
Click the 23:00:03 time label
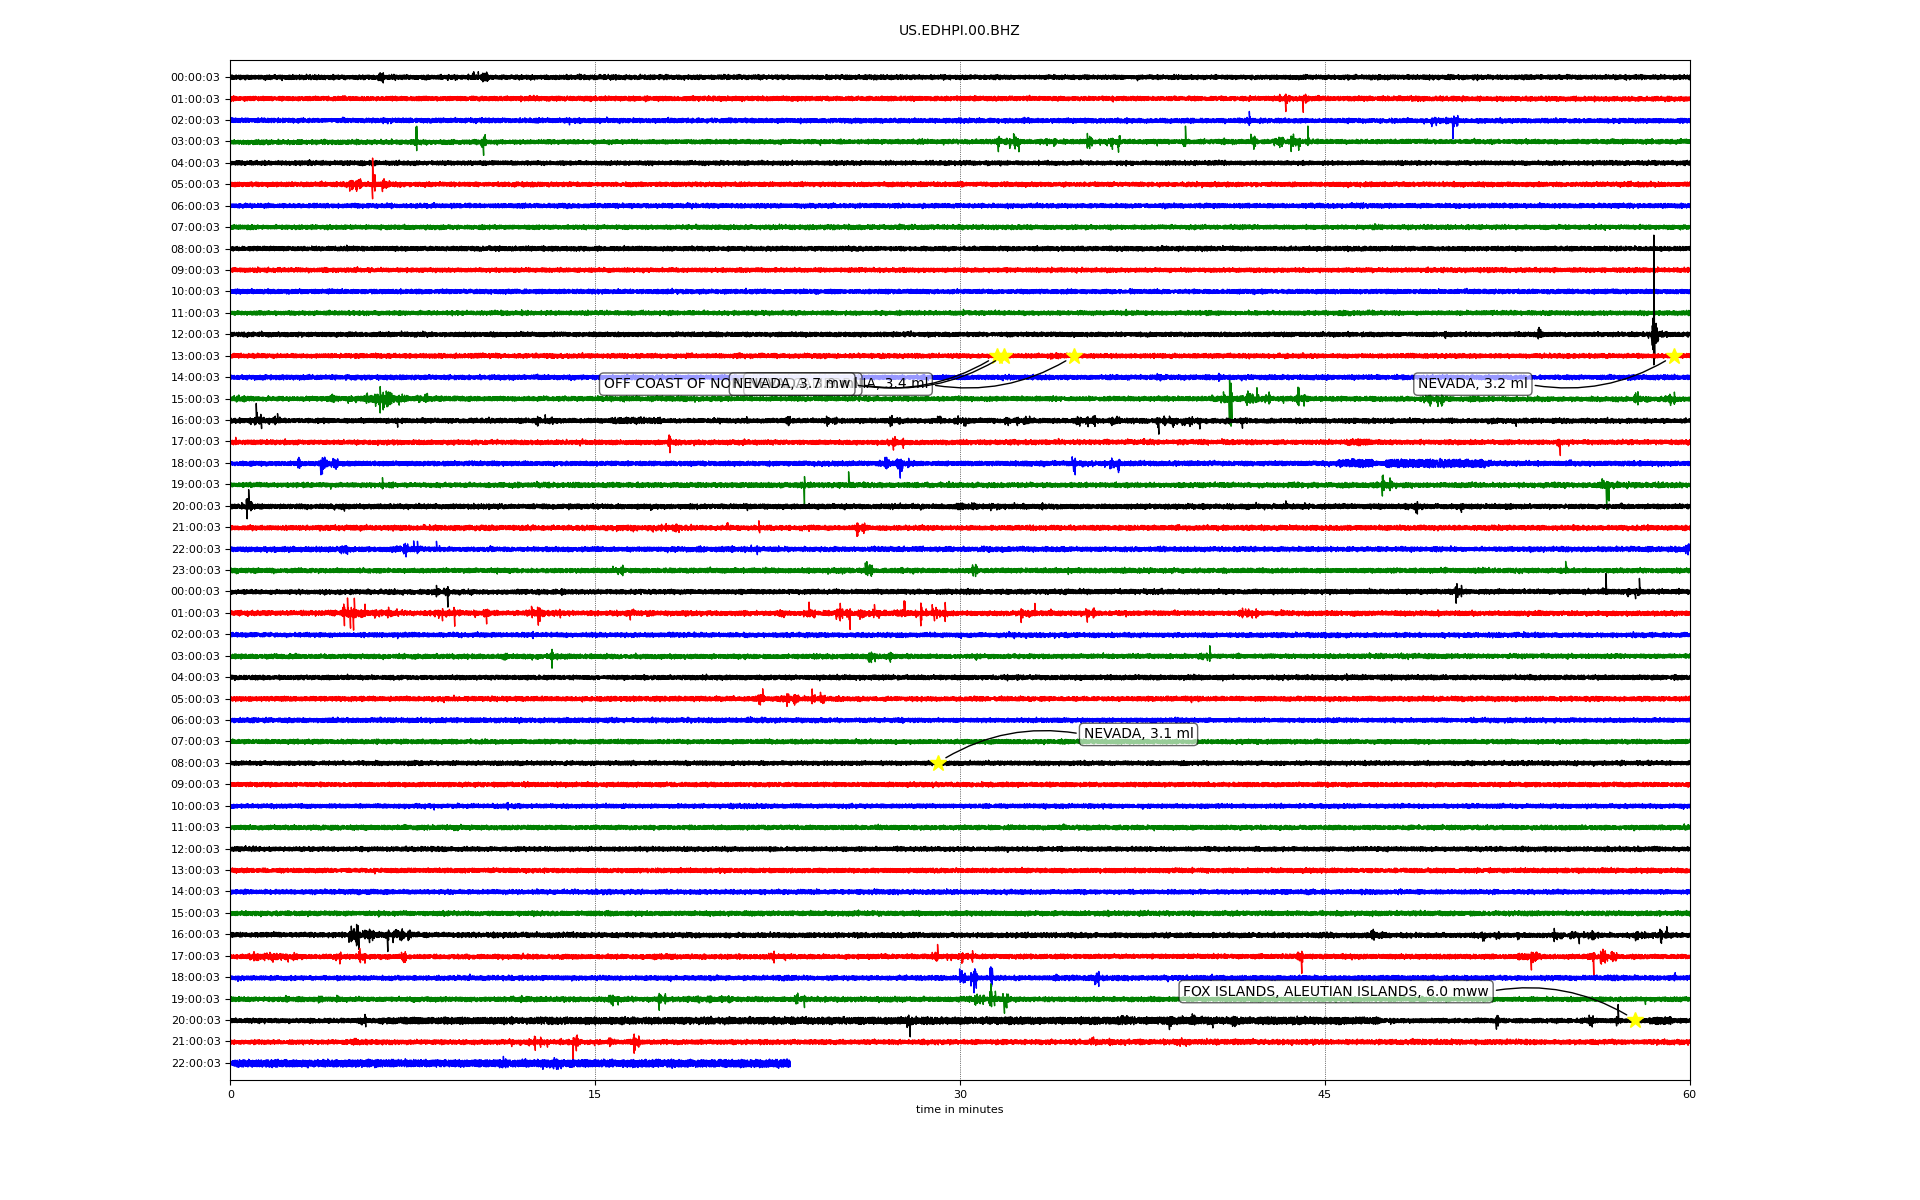195,571
